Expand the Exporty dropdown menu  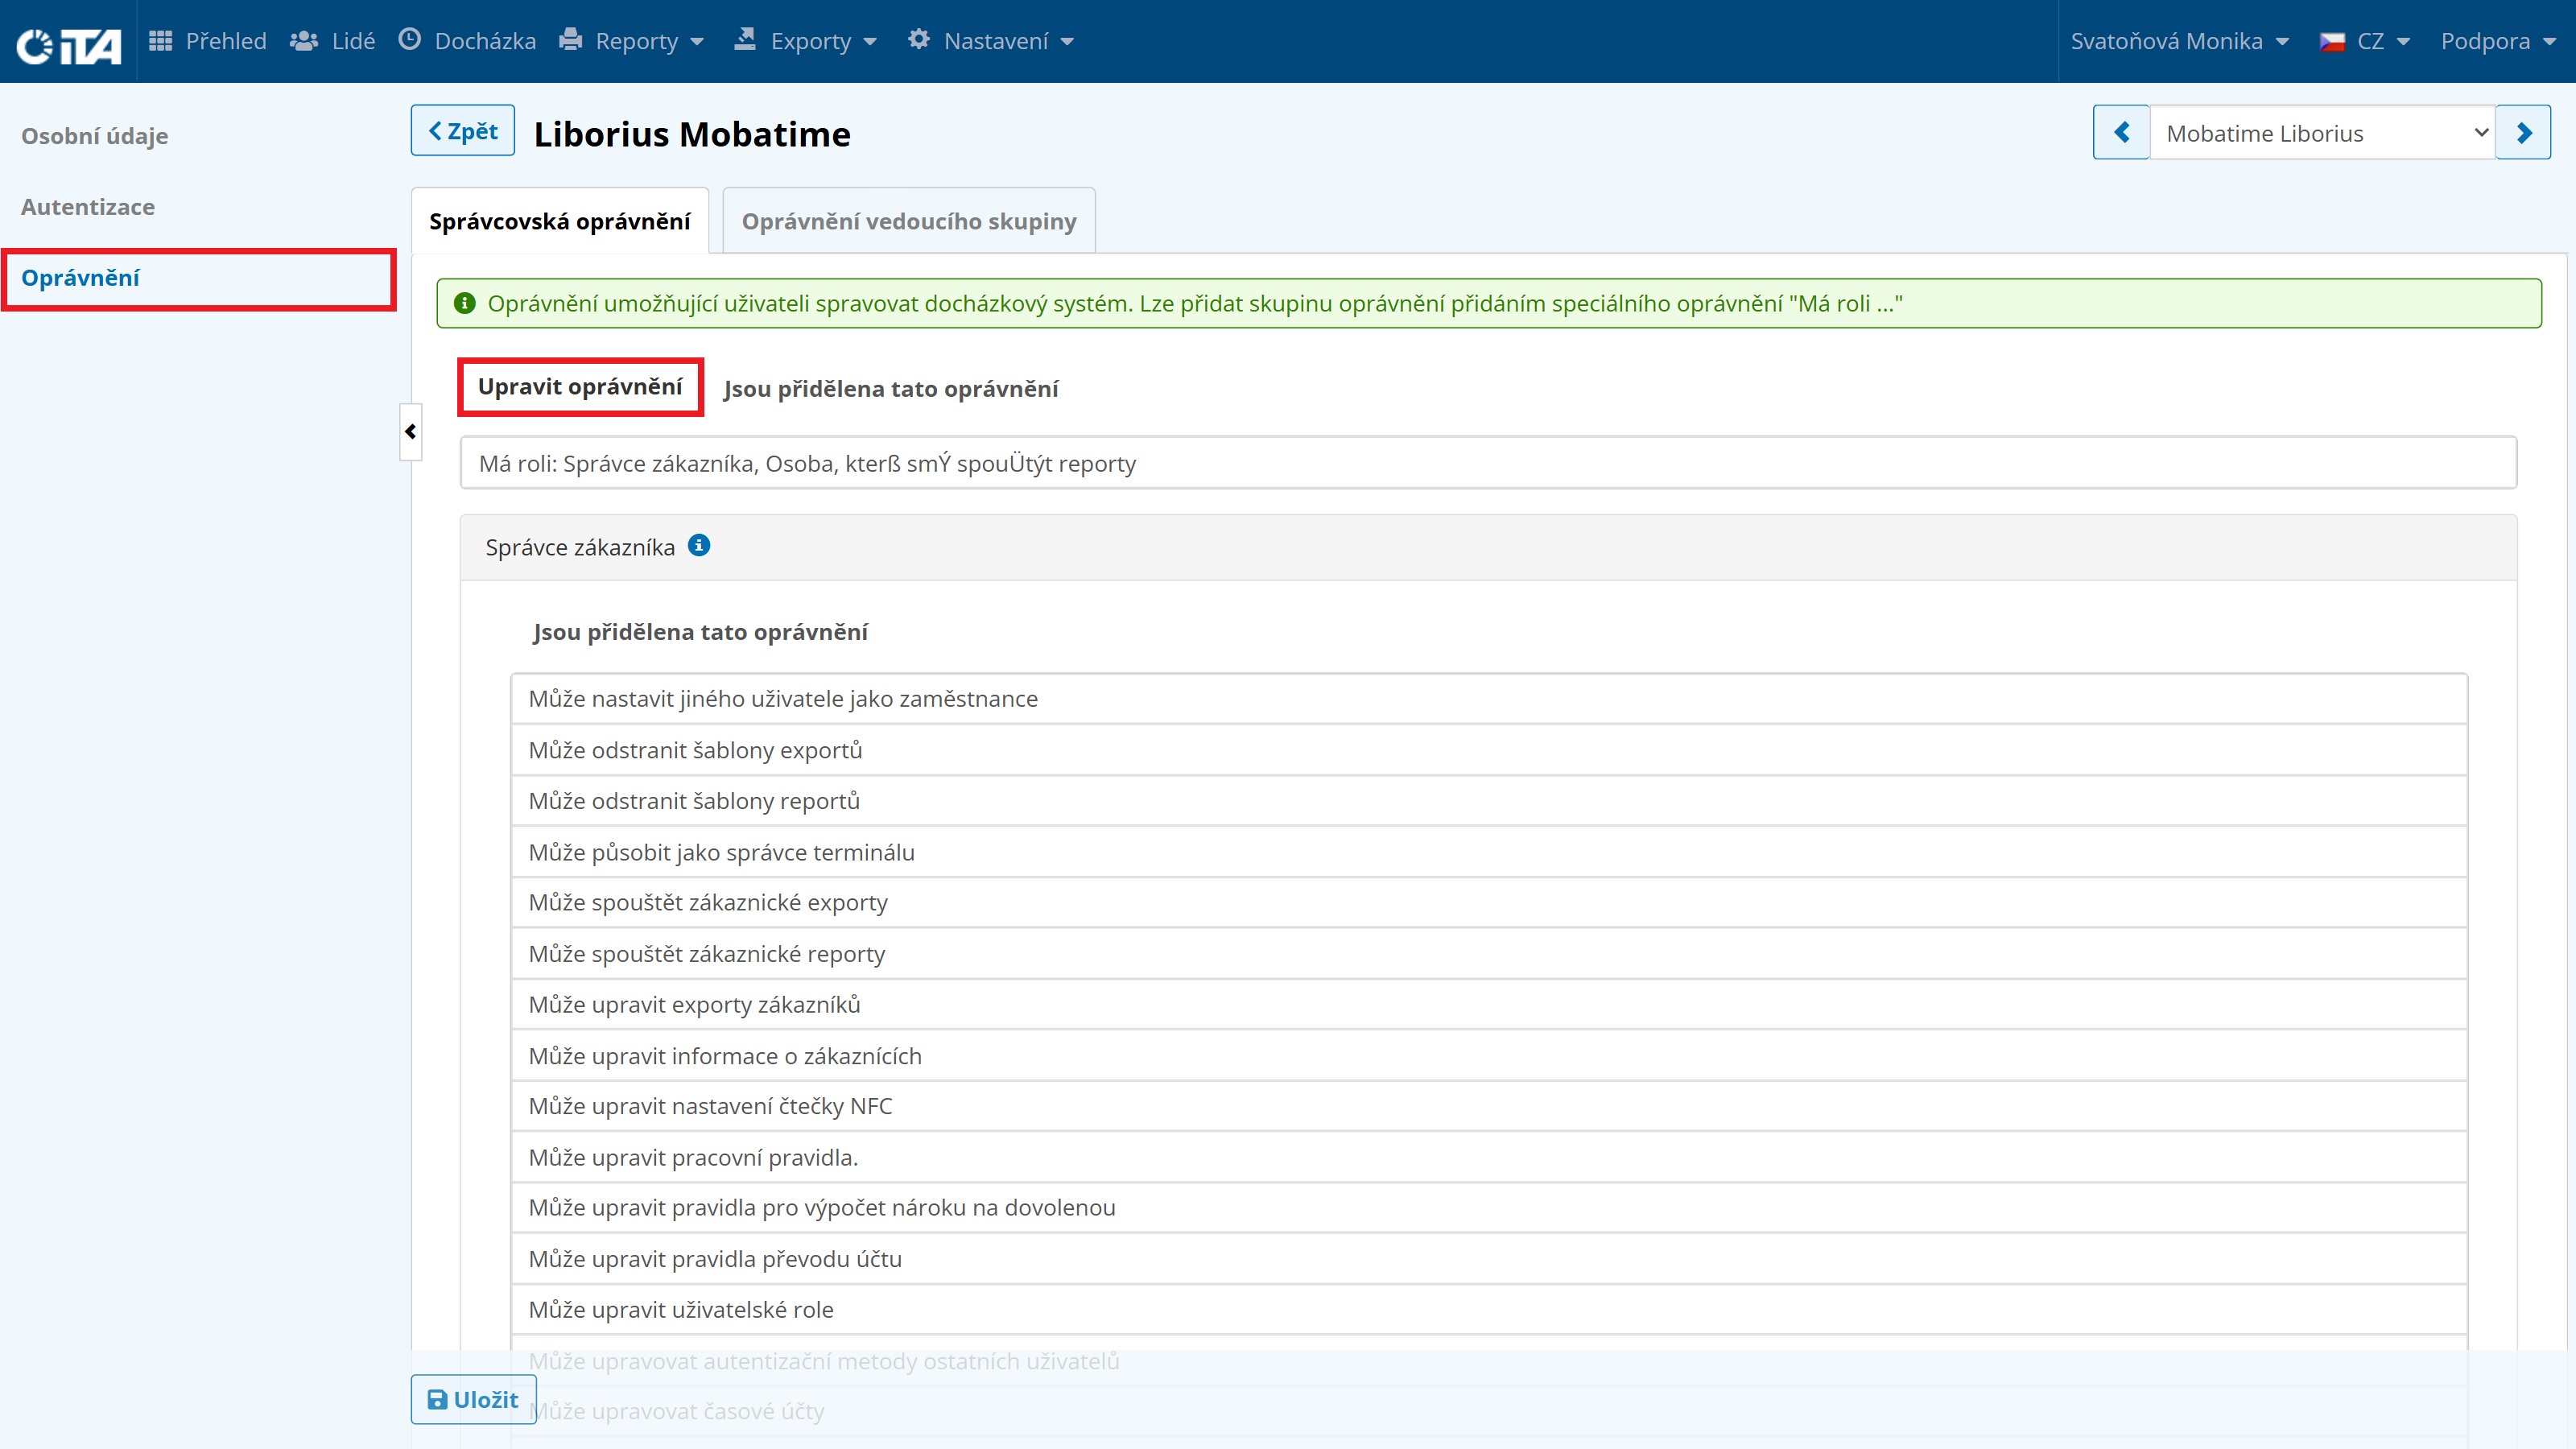tap(805, 41)
